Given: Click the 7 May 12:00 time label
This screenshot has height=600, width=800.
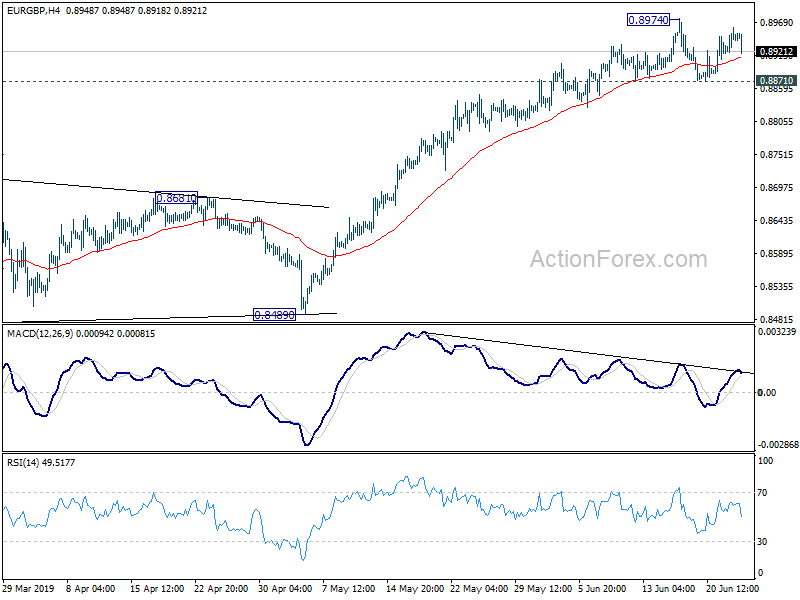Looking at the screenshot, I should click(349, 588).
